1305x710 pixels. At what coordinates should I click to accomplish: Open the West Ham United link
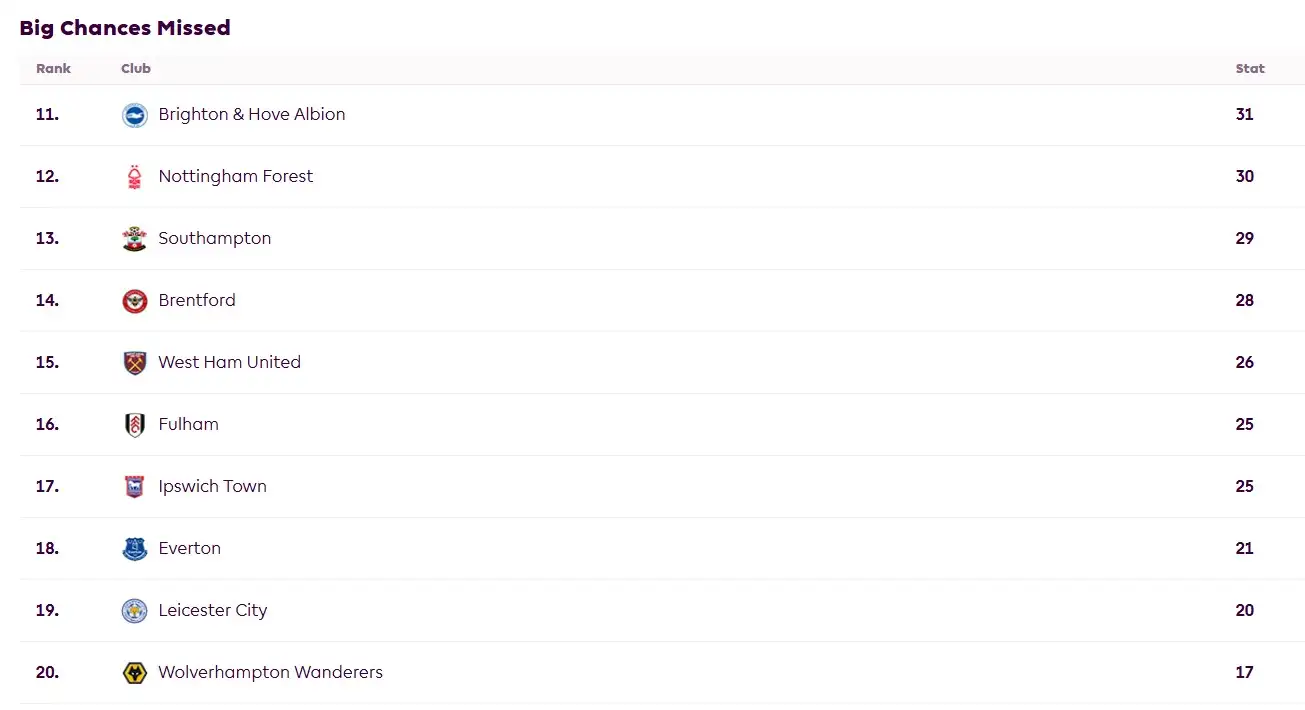229,362
